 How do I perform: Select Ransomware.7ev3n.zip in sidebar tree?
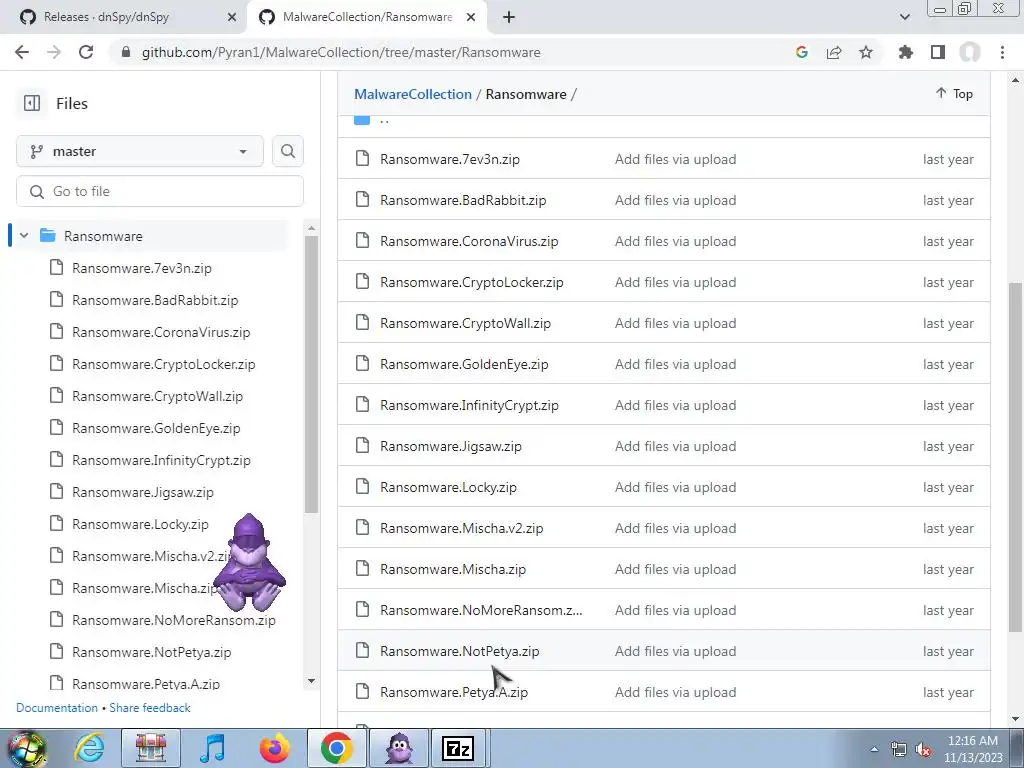coord(142,268)
